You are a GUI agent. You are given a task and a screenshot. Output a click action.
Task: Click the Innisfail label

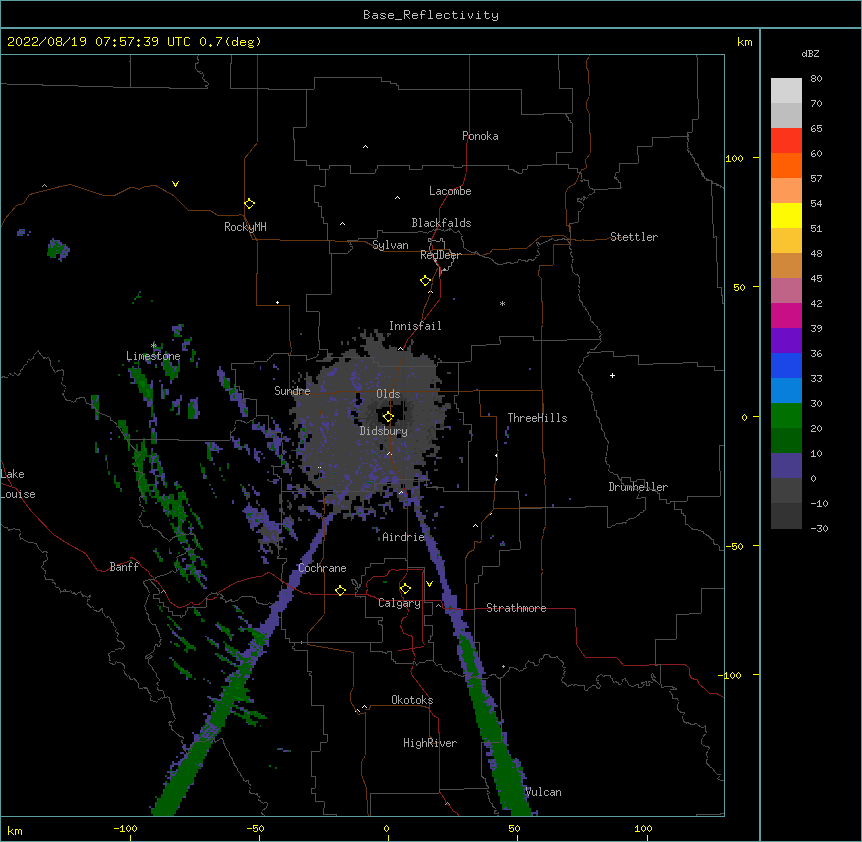415,326
